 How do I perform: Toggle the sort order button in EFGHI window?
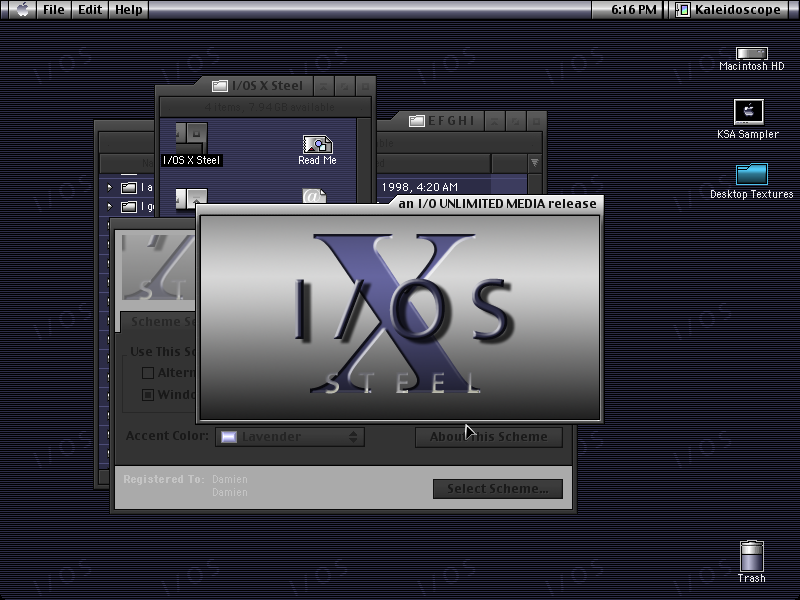[534, 163]
